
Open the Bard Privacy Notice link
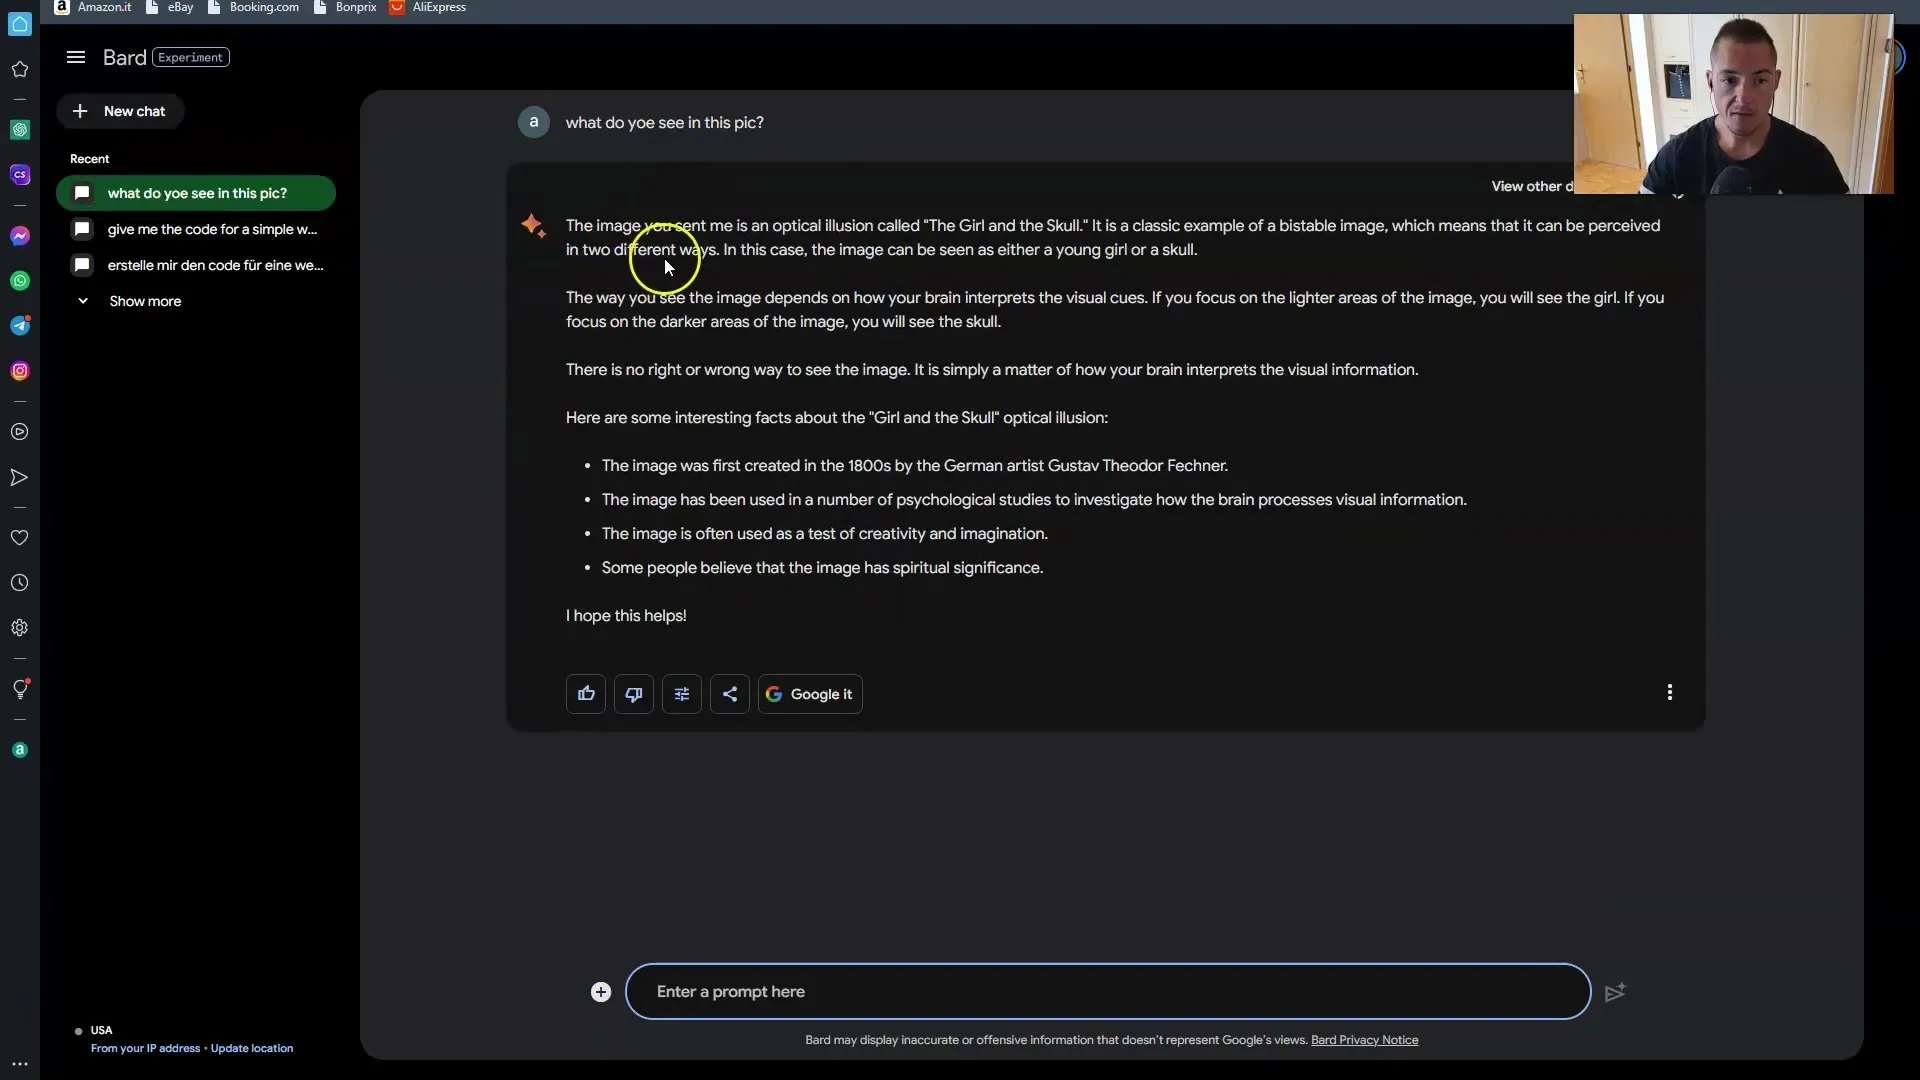(x=1364, y=1040)
